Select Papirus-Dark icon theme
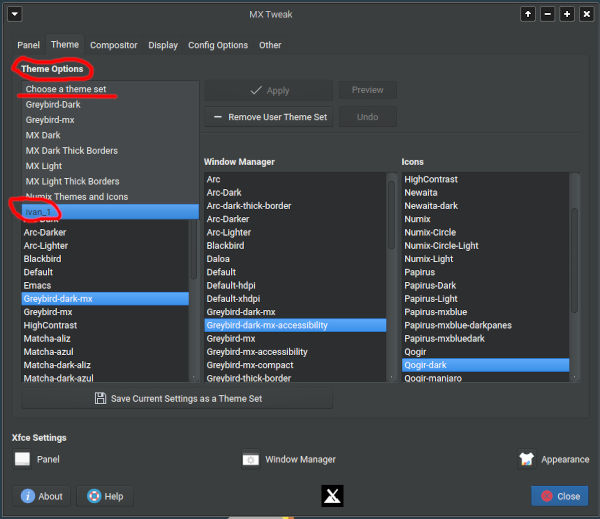This screenshot has height=519, width=600. [x=486, y=285]
